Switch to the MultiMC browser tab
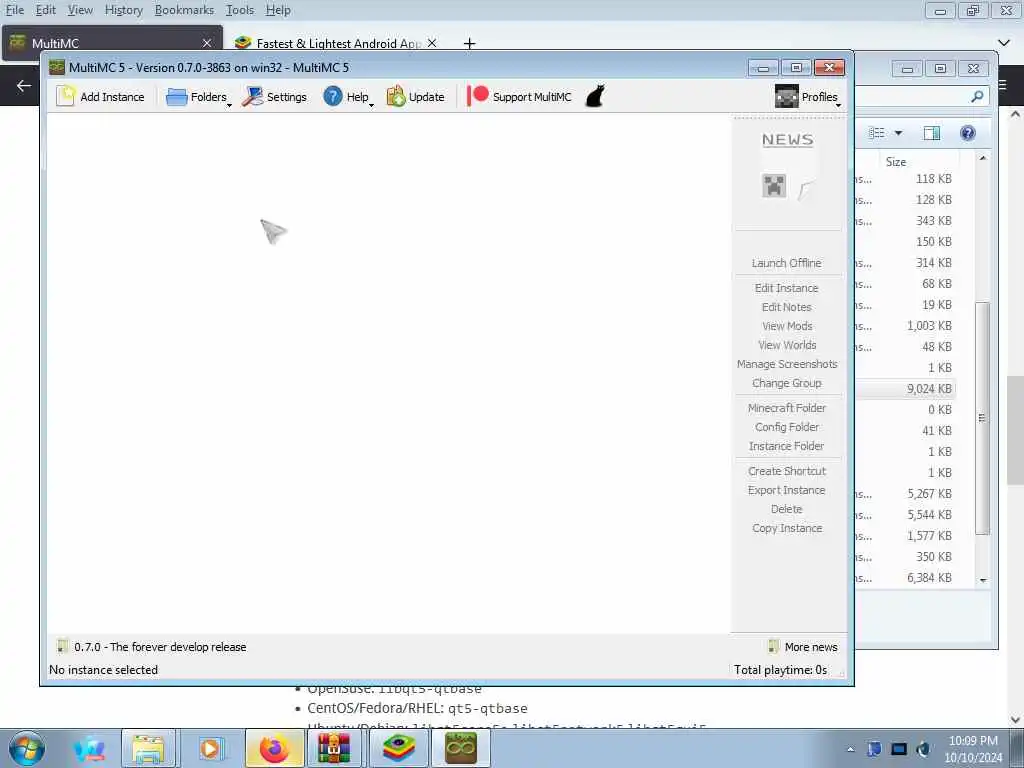Viewport: 1024px width, 768px height. (112, 43)
